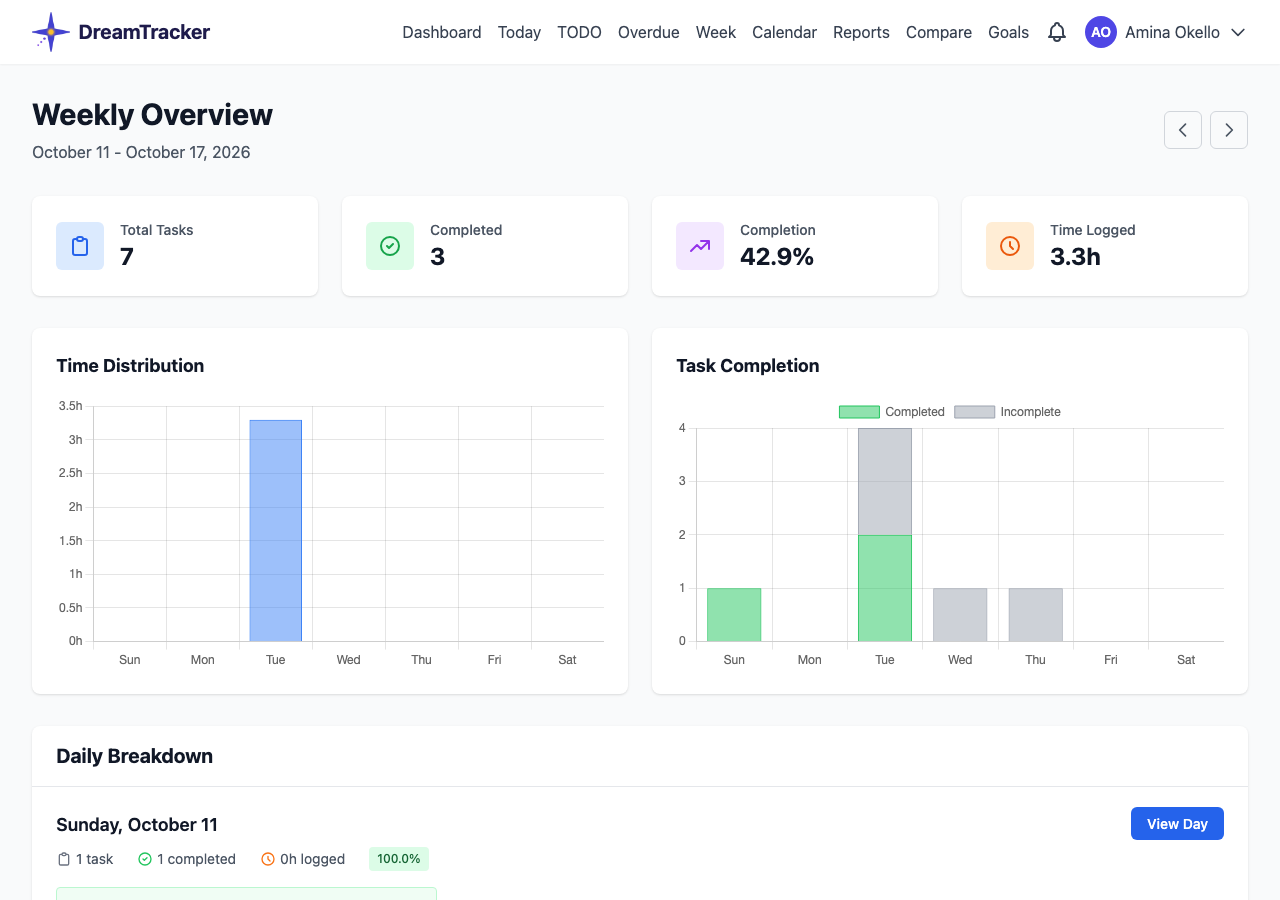The width and height of the screenshot is (1280, 900).
Task: Click the clipboard icon beside 1 task
Action: (x=64, y=859)
